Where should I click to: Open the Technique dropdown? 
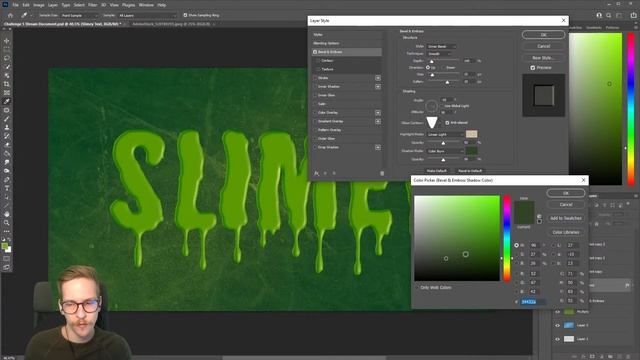click(439, 54)
